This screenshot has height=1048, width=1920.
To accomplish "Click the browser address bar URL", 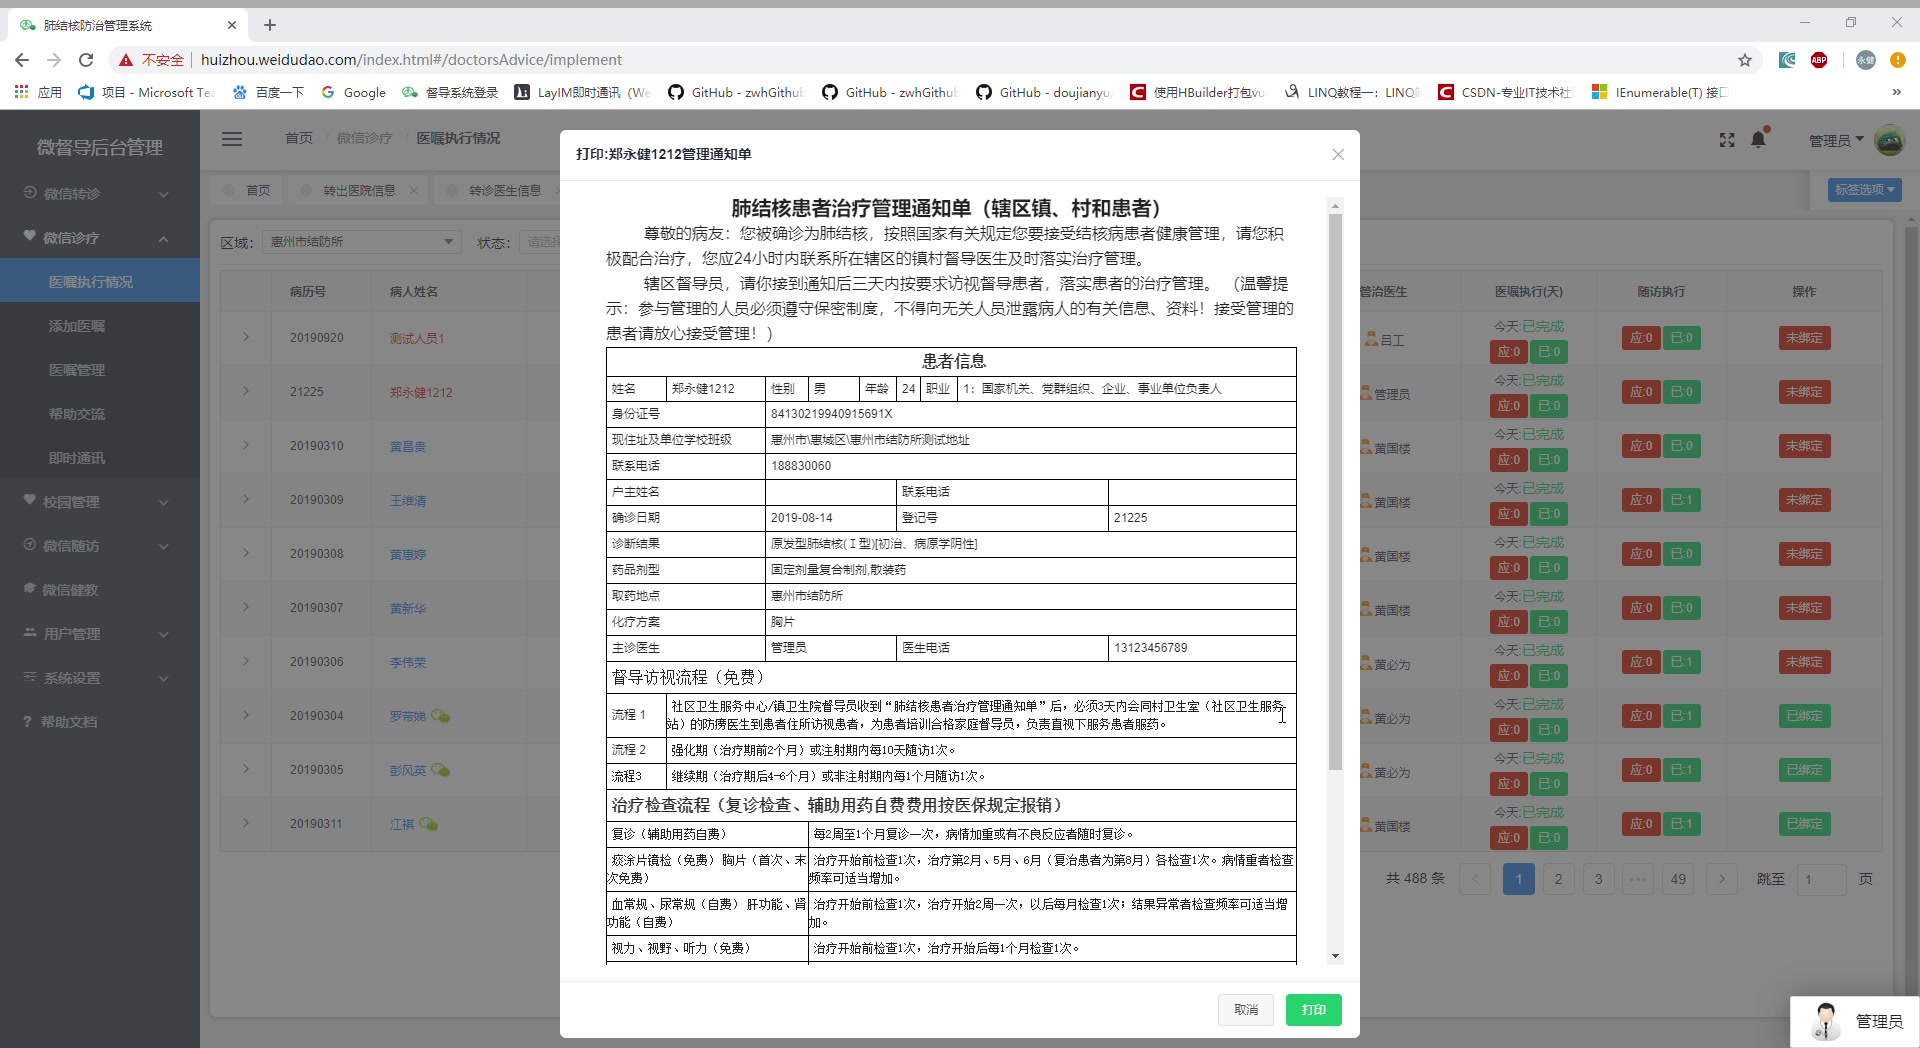I will [411, 60].
